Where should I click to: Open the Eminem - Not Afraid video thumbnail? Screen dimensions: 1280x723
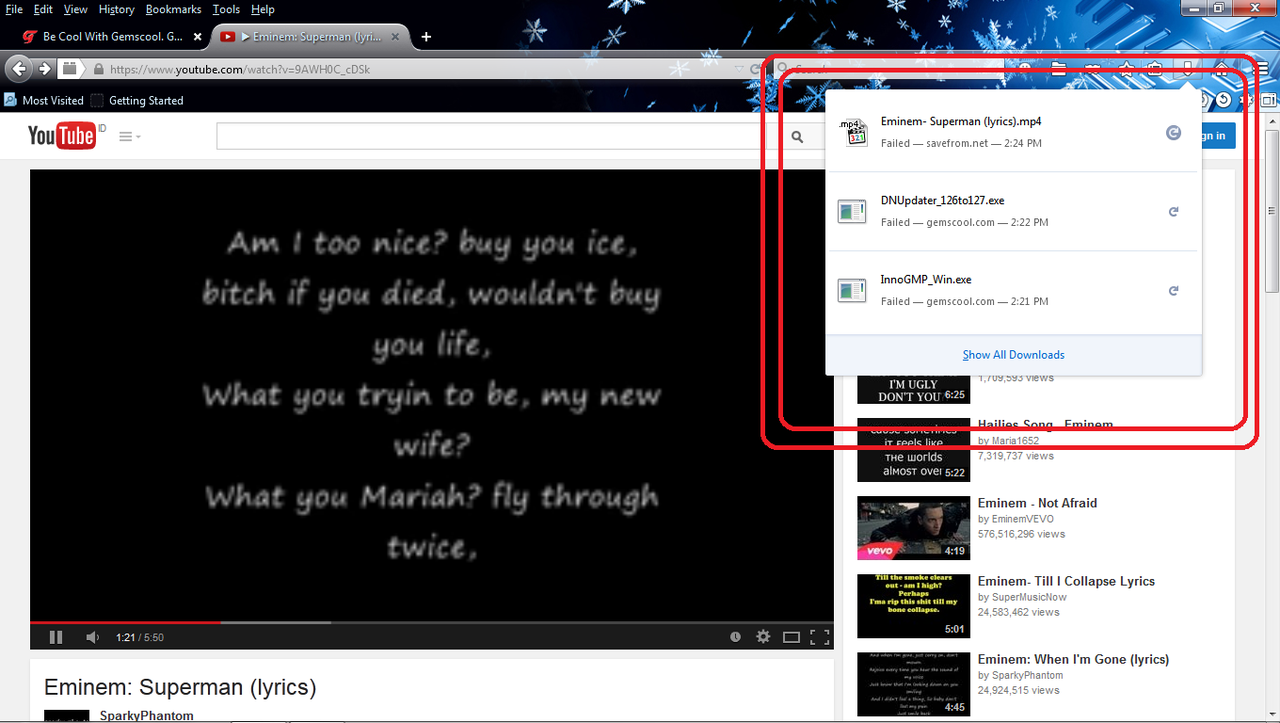click(x=914, y=527)
